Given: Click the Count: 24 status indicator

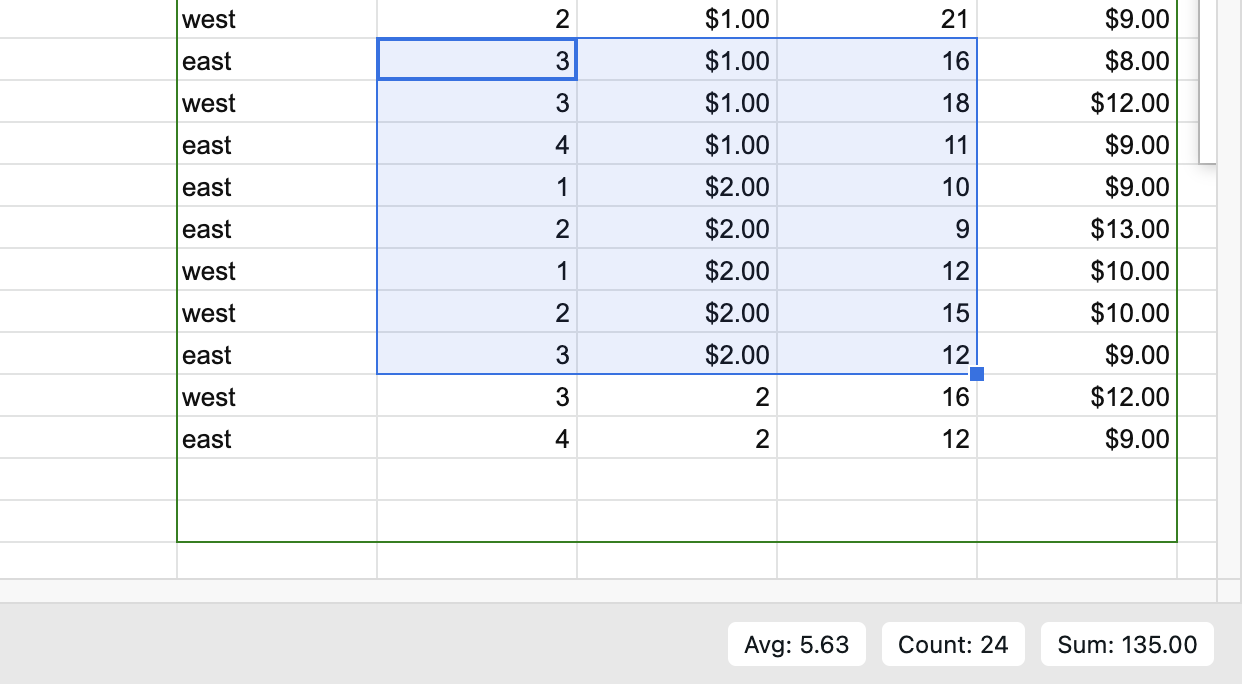Looking at the screenshot, I should 952,645.
